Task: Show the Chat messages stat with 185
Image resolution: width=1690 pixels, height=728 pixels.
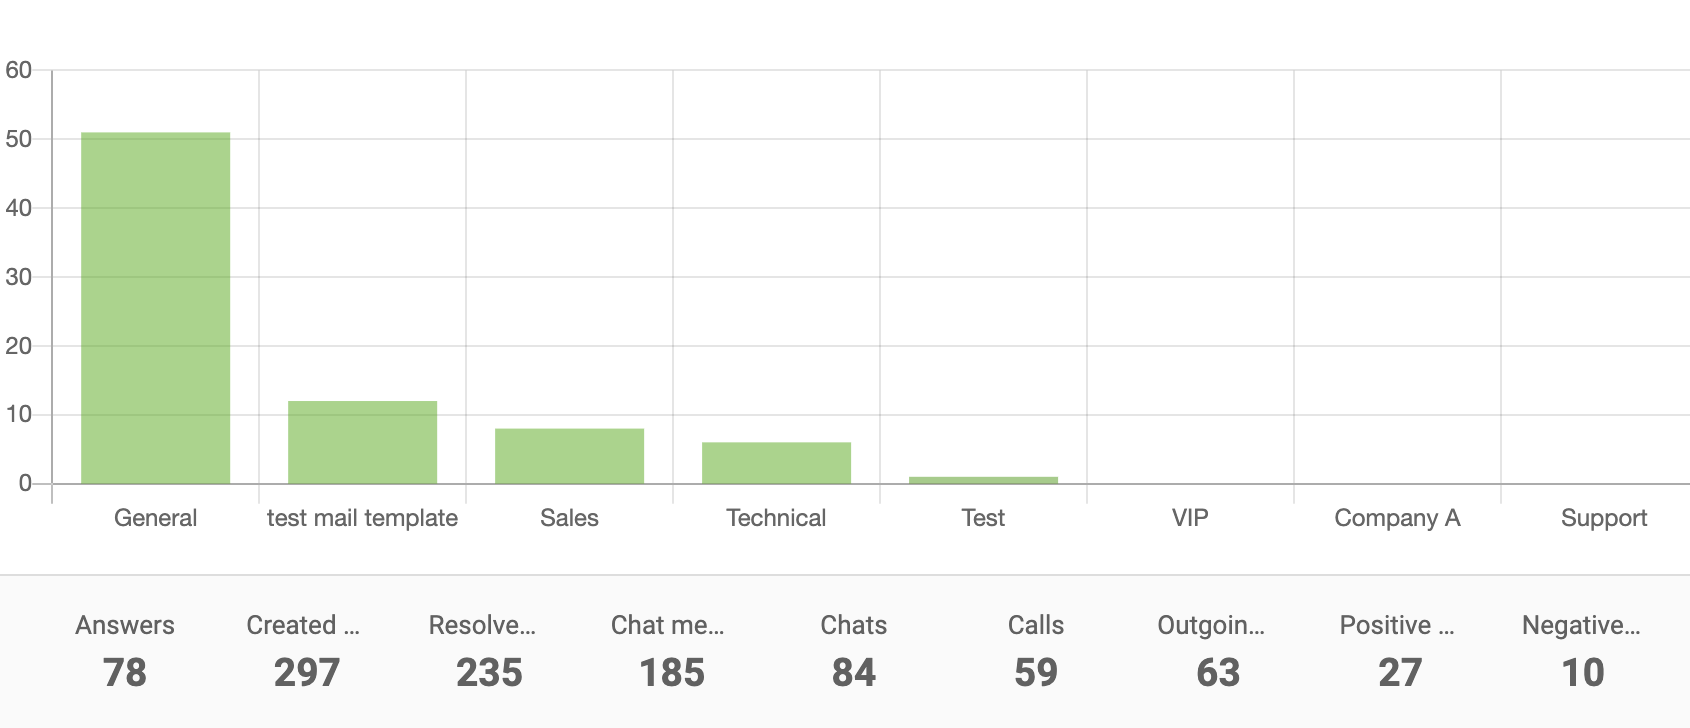Action: [671, 651]
